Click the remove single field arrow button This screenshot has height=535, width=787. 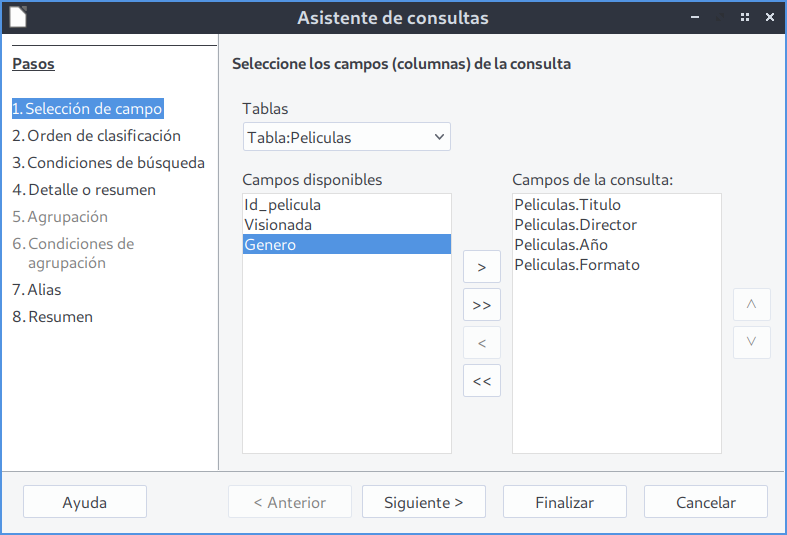482,343
